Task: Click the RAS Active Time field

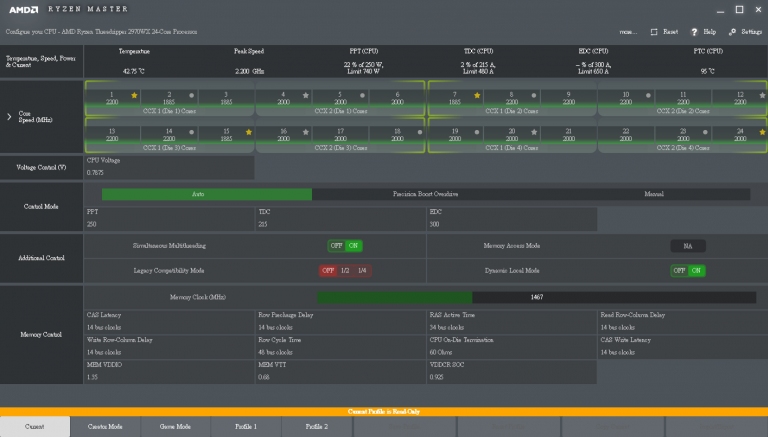Action: [x=512, y=322]
